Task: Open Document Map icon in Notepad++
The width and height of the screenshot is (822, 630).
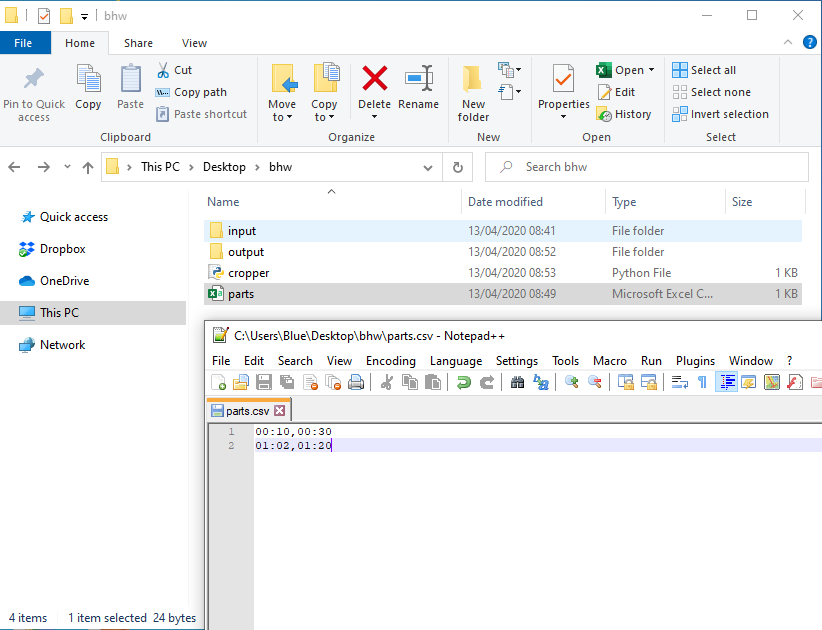Action: tap(772, 382)
